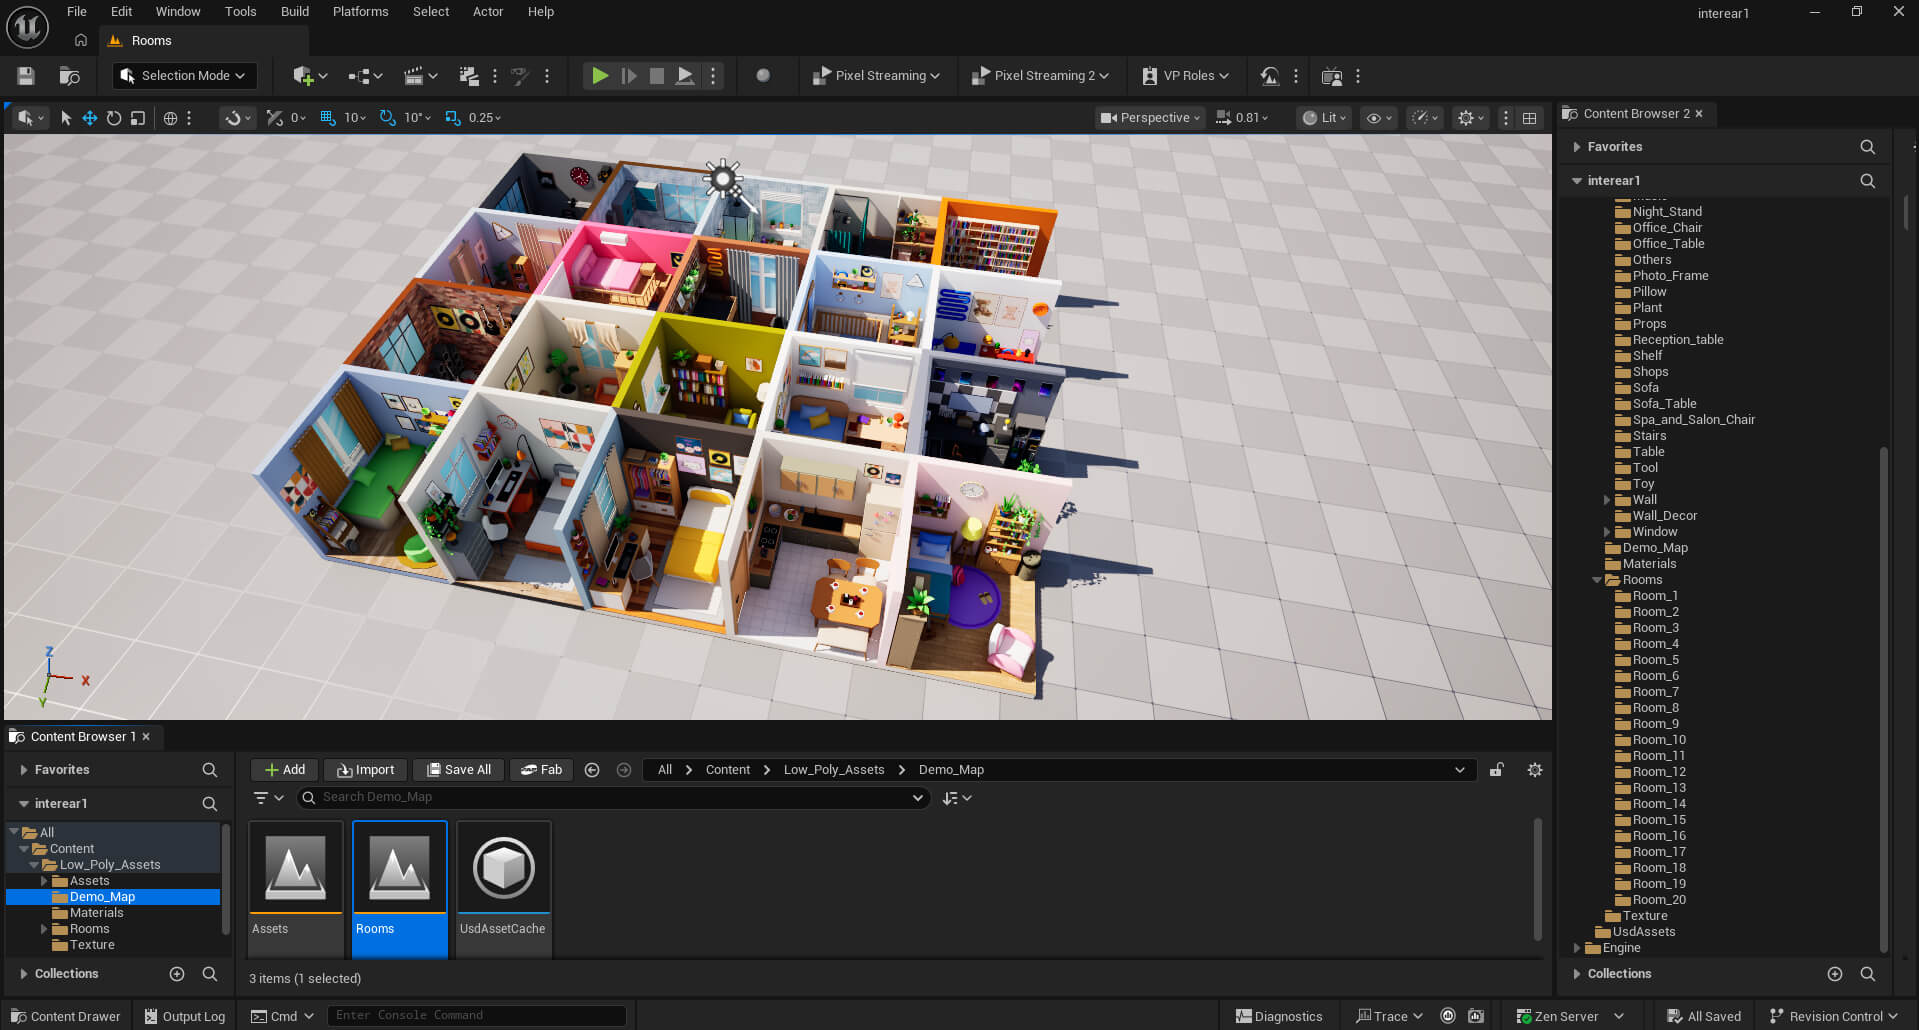Toggle rotation snapping icon
The width and height of the screenshot is (1919, 1030).
(388, 118)
